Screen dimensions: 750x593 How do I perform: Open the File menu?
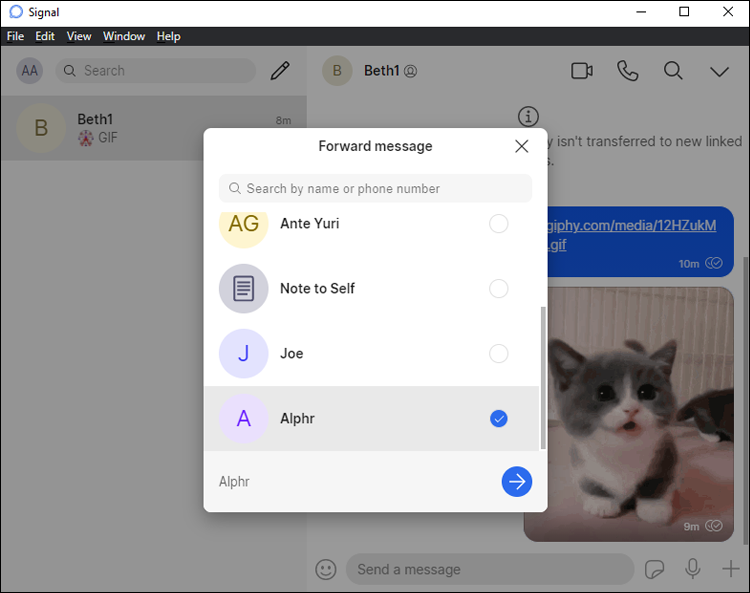point(15,36)
